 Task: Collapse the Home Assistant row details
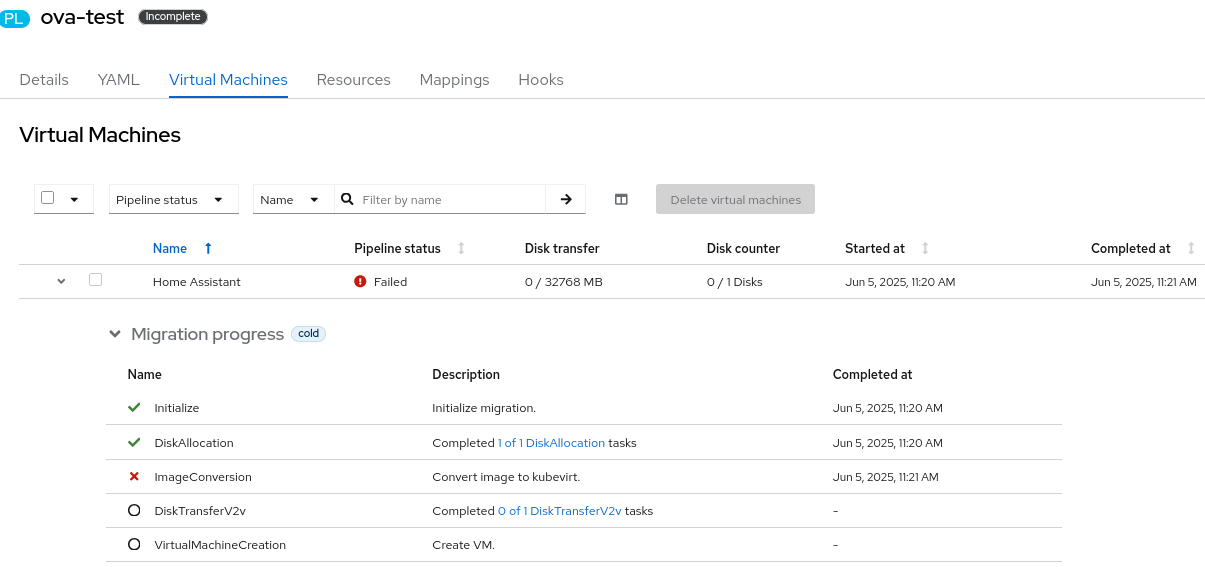[x=61, y=282]
